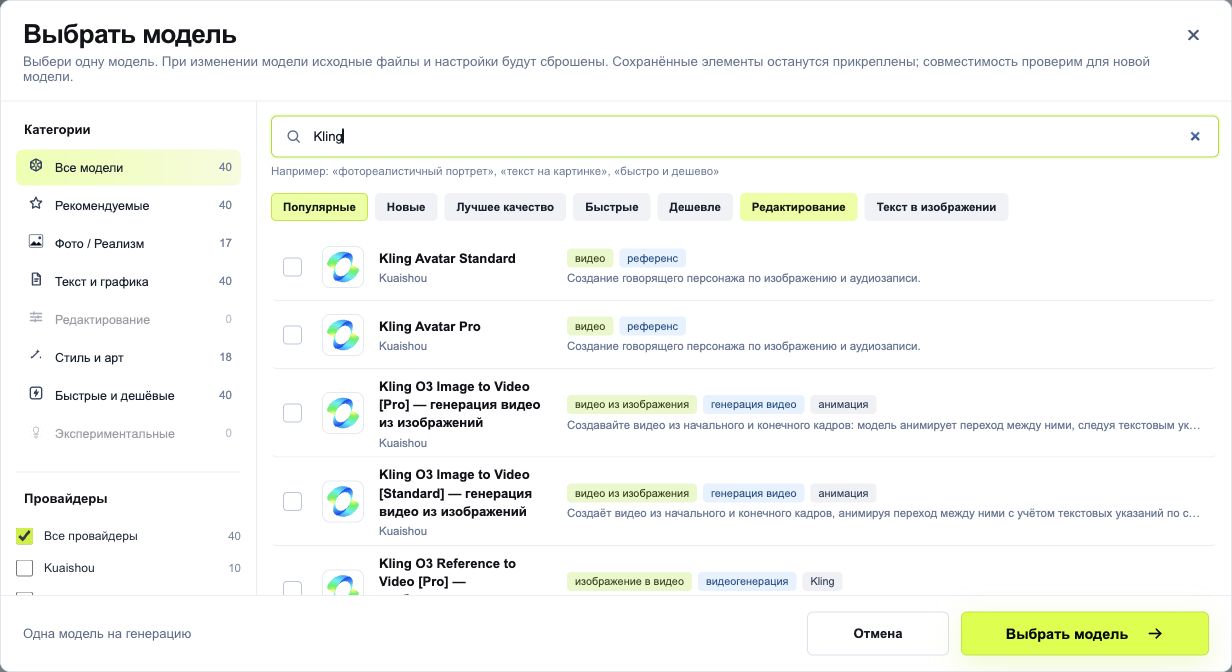Click the Отмена button
1232x672 pixels.
(x=878, y=633)
